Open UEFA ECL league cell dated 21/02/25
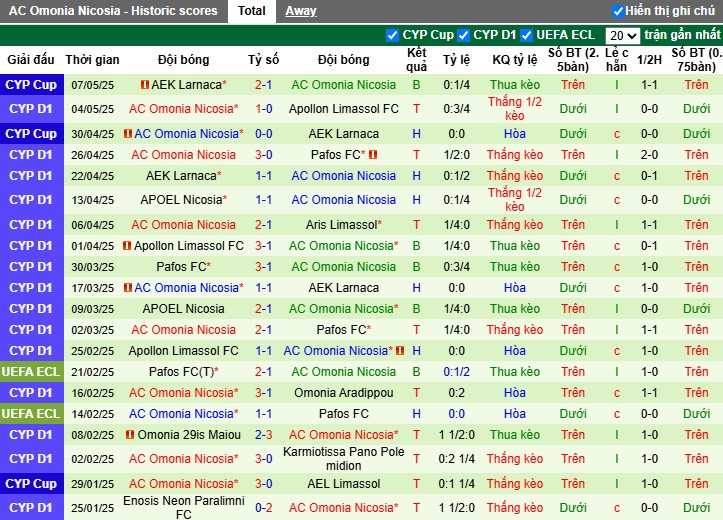The width and height of the screenshot is (723, 520). (31, 372)
